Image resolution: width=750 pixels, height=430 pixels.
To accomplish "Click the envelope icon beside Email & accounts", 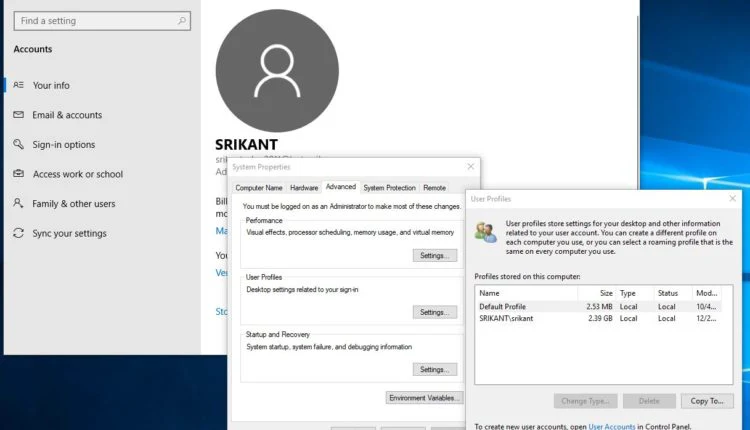I will point(18,115).
